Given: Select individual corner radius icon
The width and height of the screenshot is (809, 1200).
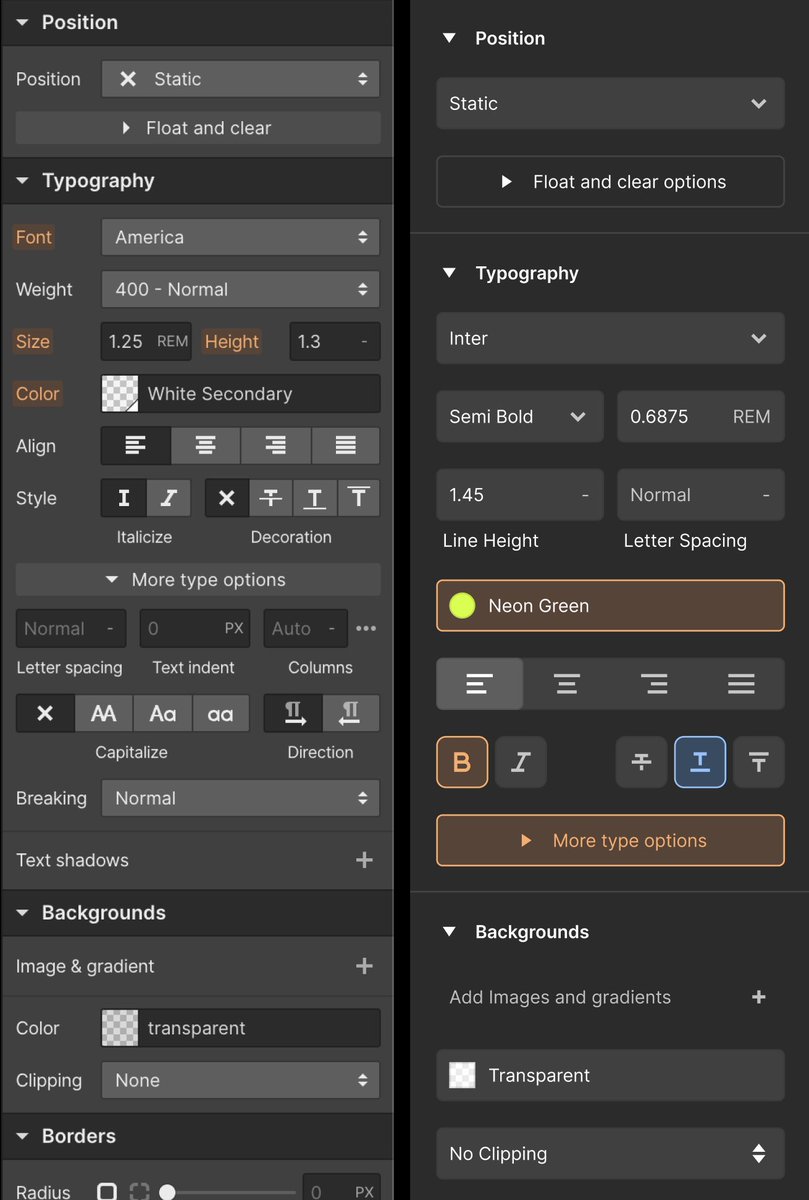Looking at the screenshot, I should click(x=139, y=1192).
